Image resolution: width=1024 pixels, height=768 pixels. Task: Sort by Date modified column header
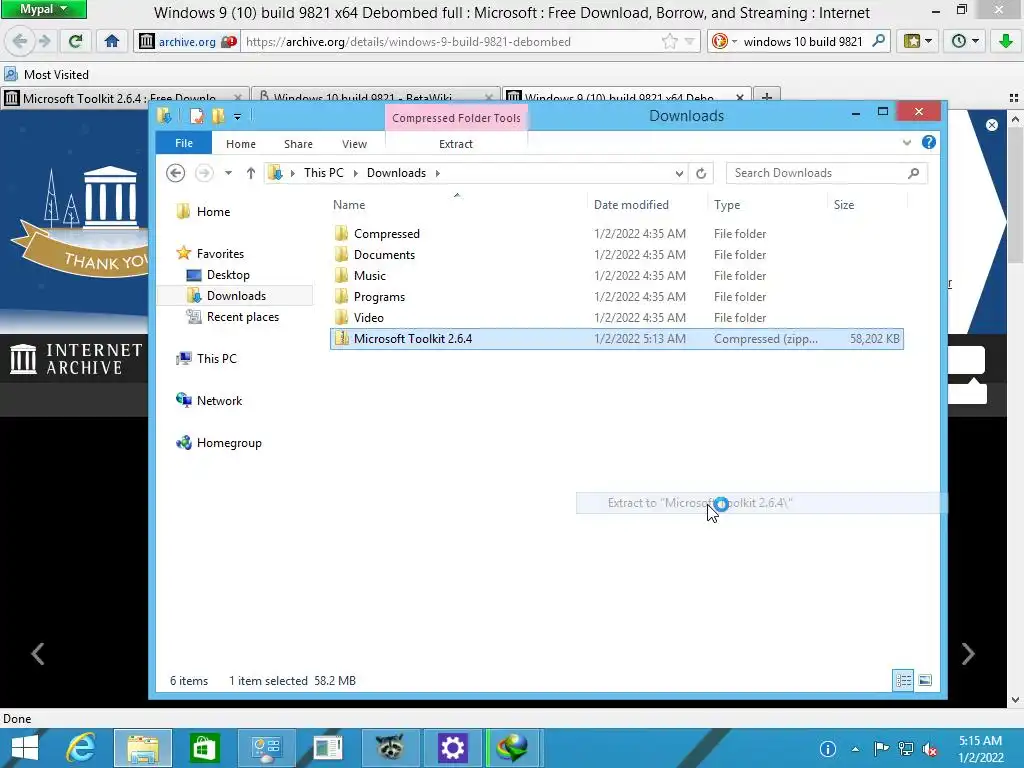(x=647, y=204)
